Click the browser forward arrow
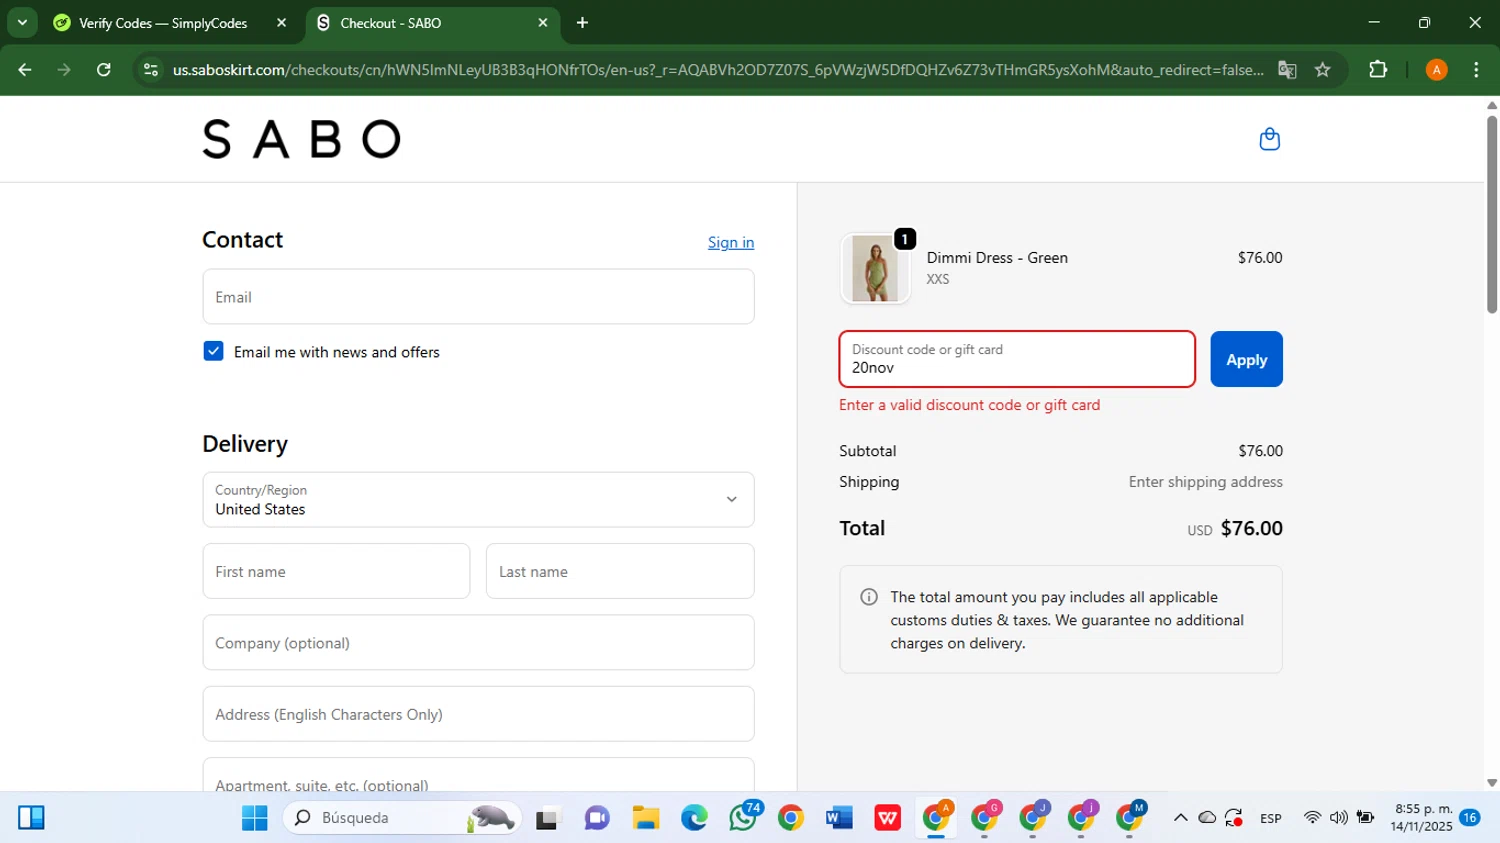This screenshot has height=843, width=1500. (x=64, y=70)
